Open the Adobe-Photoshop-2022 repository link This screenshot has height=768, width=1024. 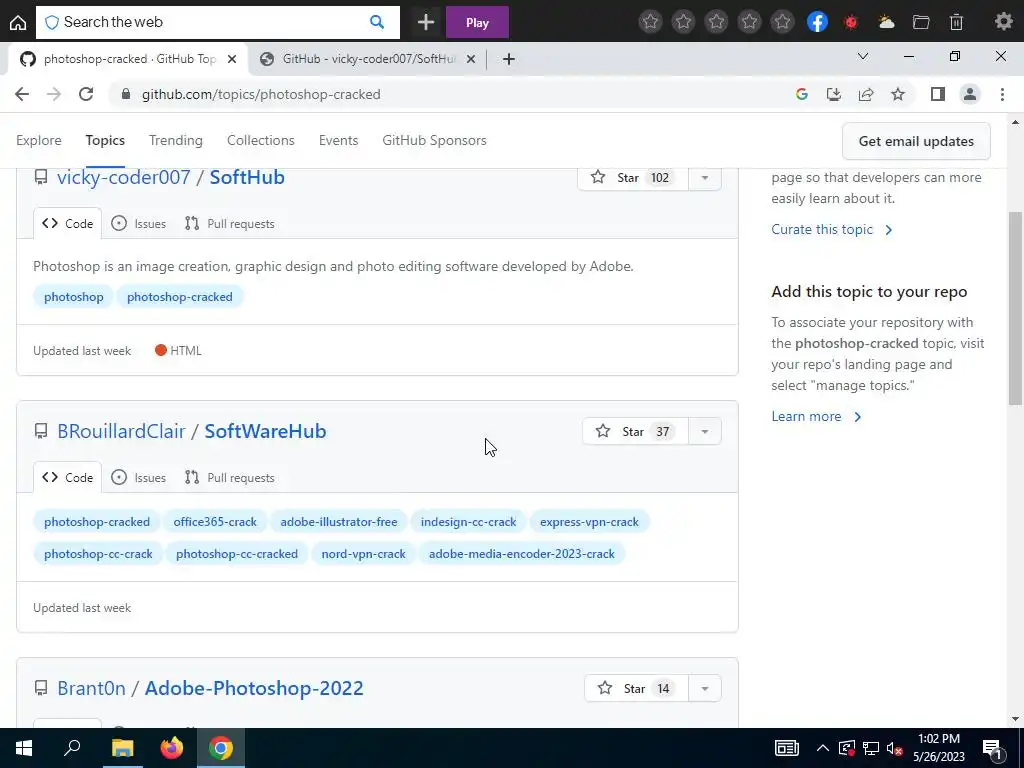click(253, 688)
